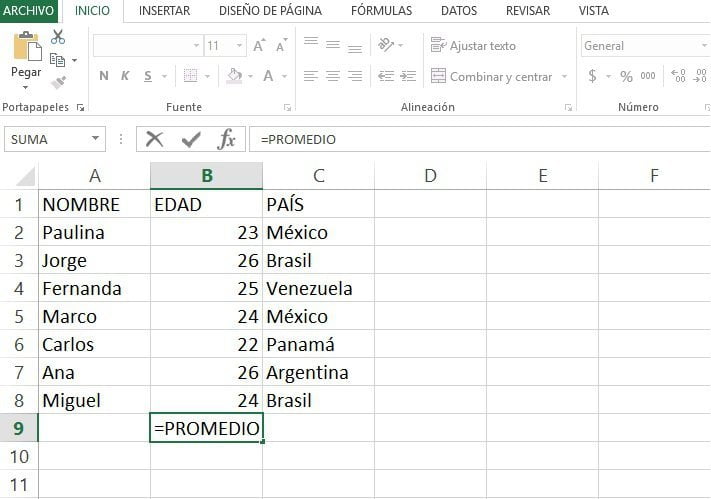Click the Cut scissors icon

click(58, 37)
